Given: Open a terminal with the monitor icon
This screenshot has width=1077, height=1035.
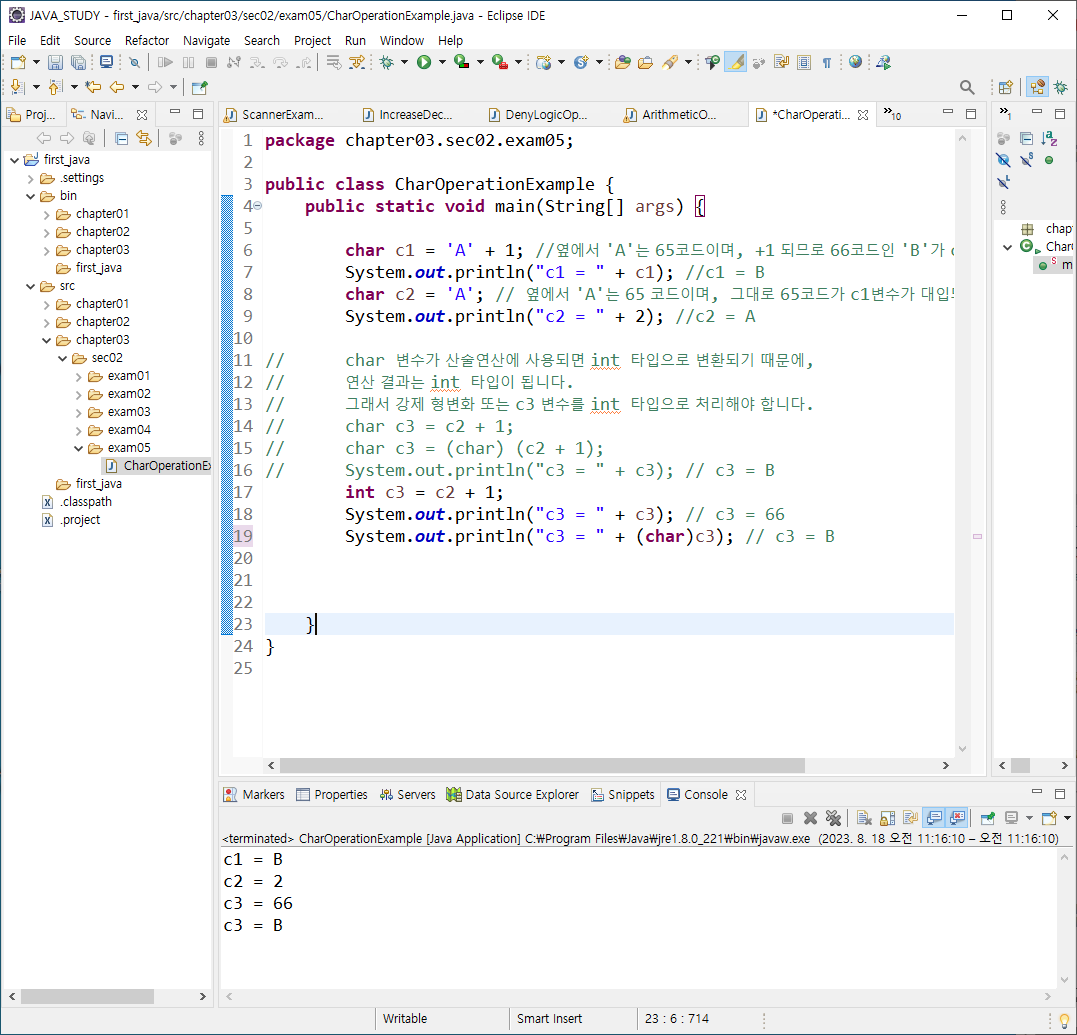Looking at the screenshot, I should point(106,62).
